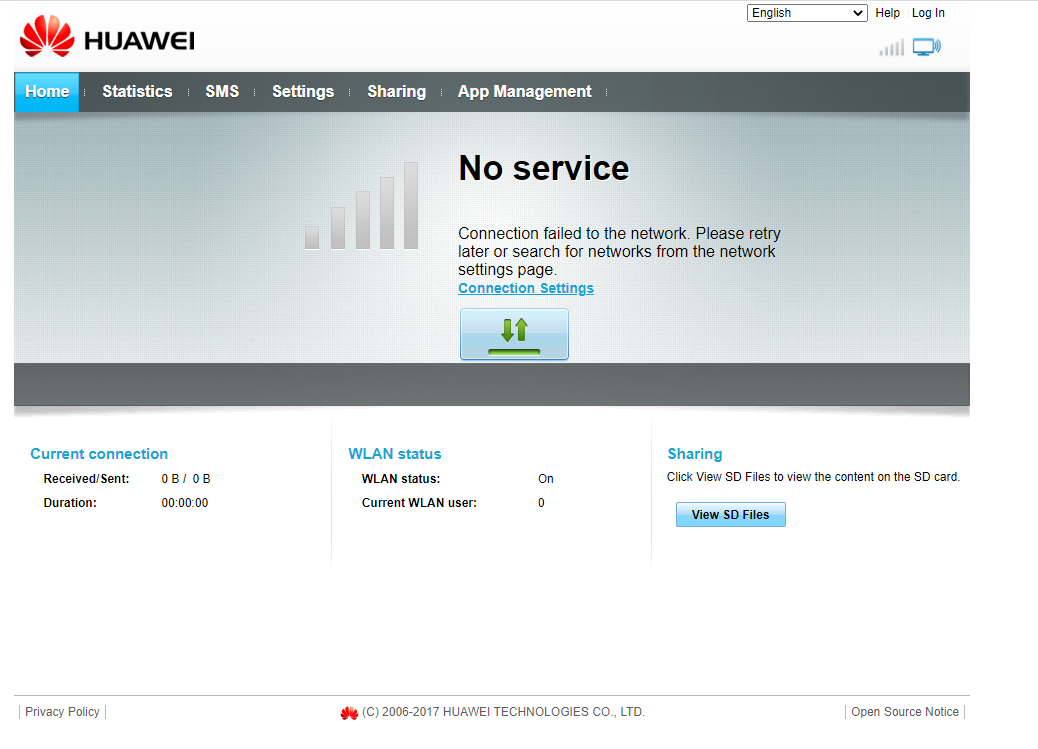
Task: Open the Open Source Notice link
Action: tap(904, 712)
